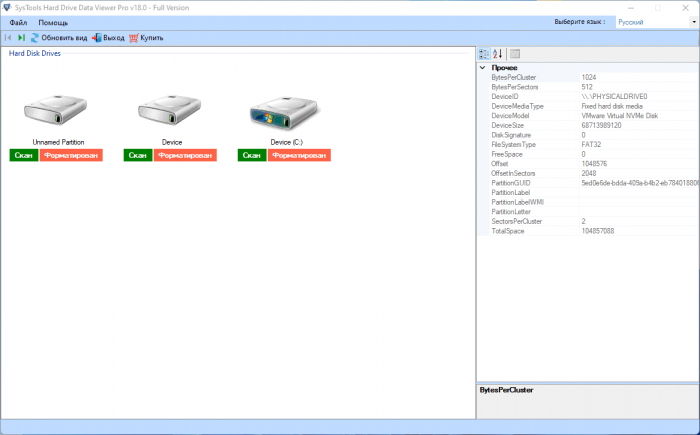Click the 68713989120 device size value
700x435 pixels.
point(601,125)
